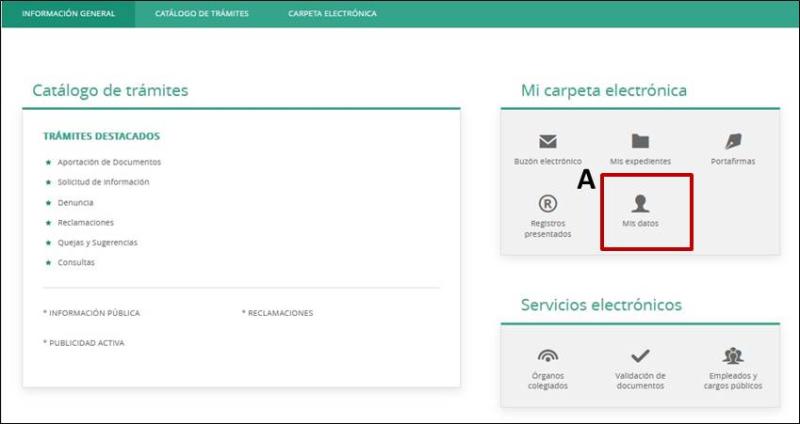Open the Aportación de Documentos link
This screenshot has width=800, height=424.
coord(109,162)
